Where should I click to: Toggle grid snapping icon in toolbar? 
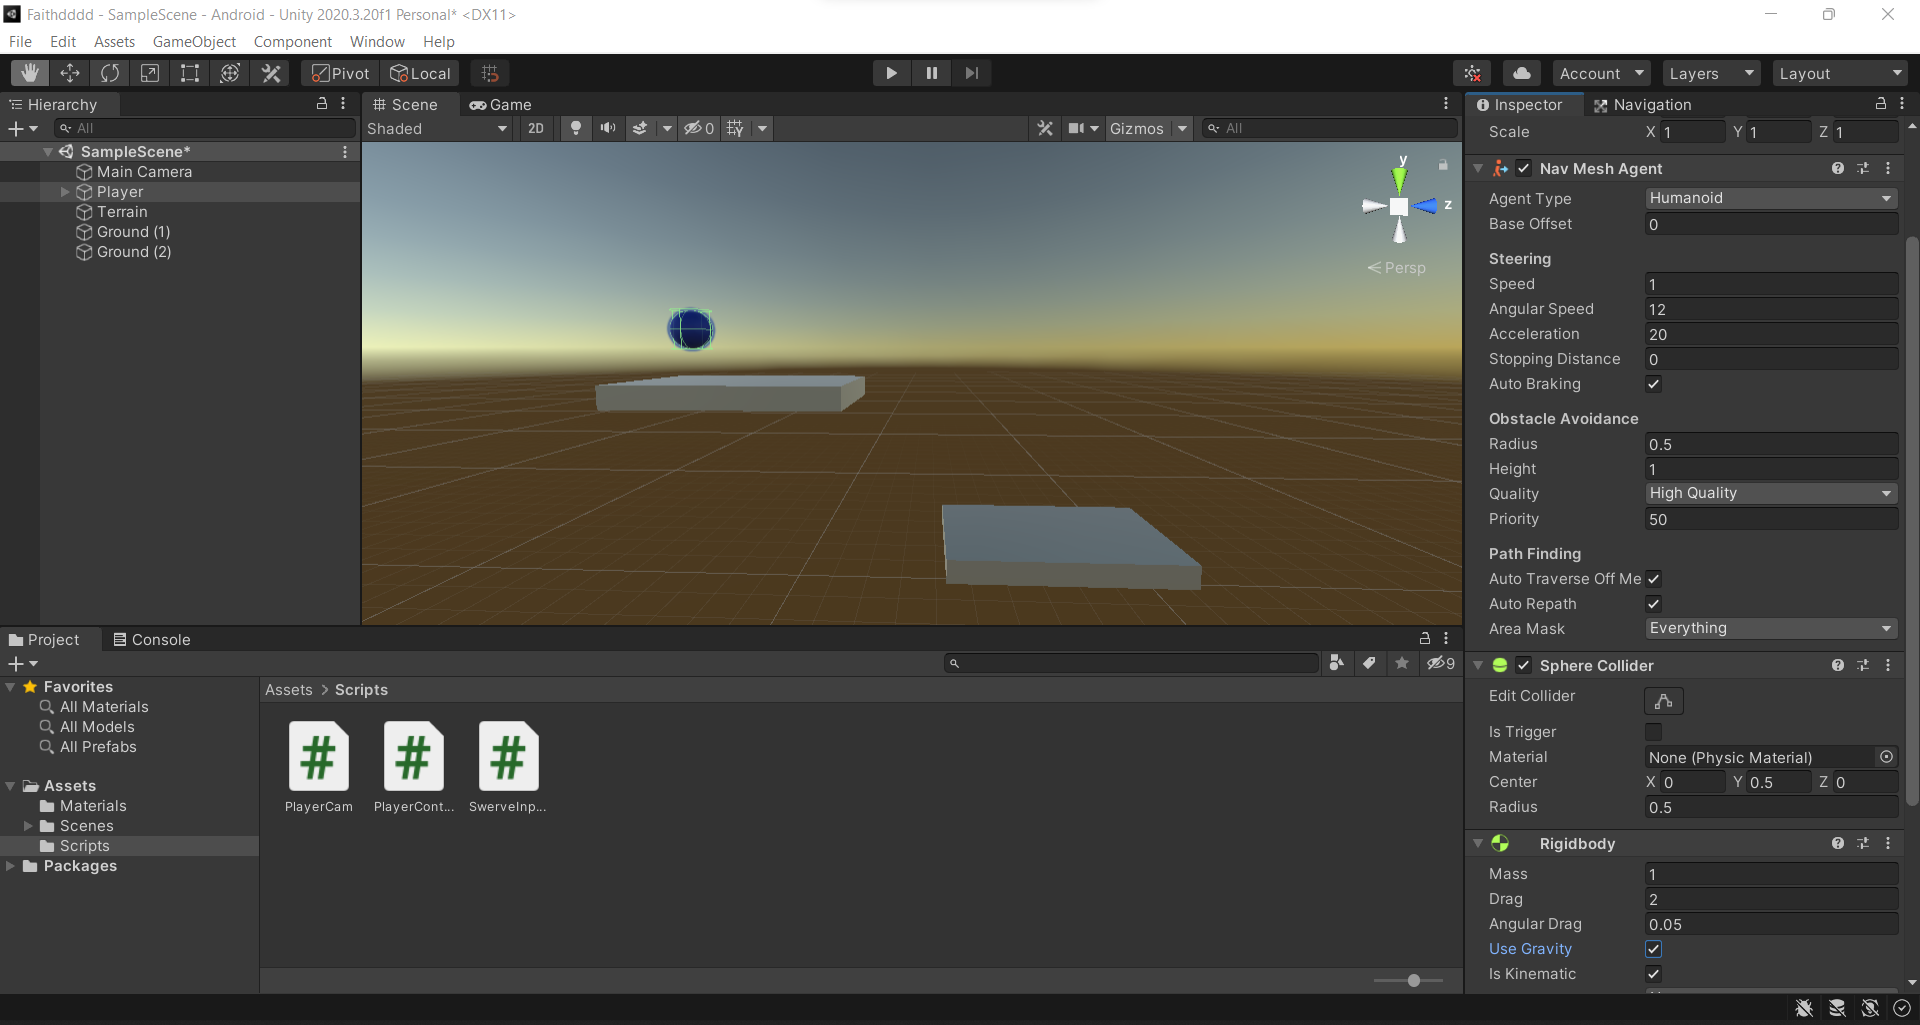(490, 73)
